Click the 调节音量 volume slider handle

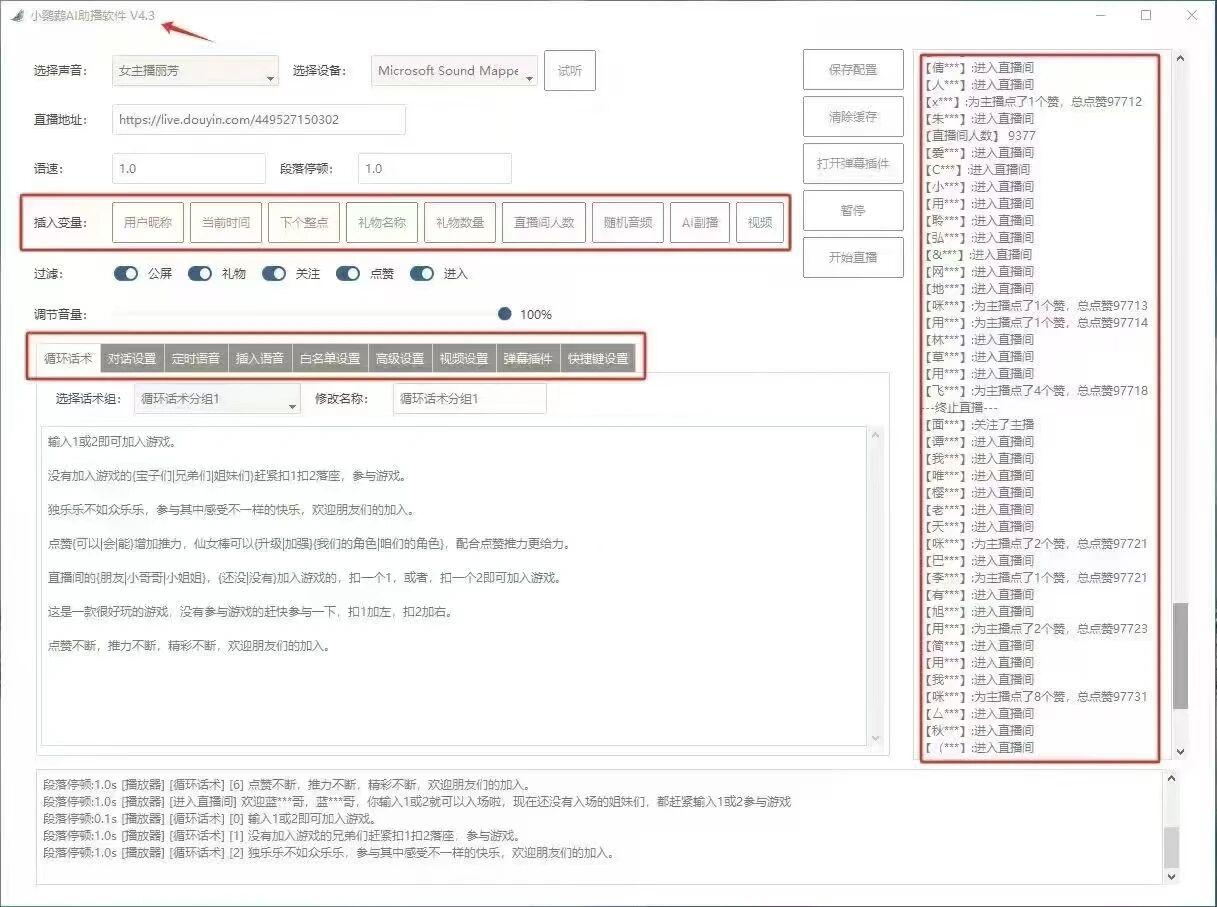pos(505,314)
